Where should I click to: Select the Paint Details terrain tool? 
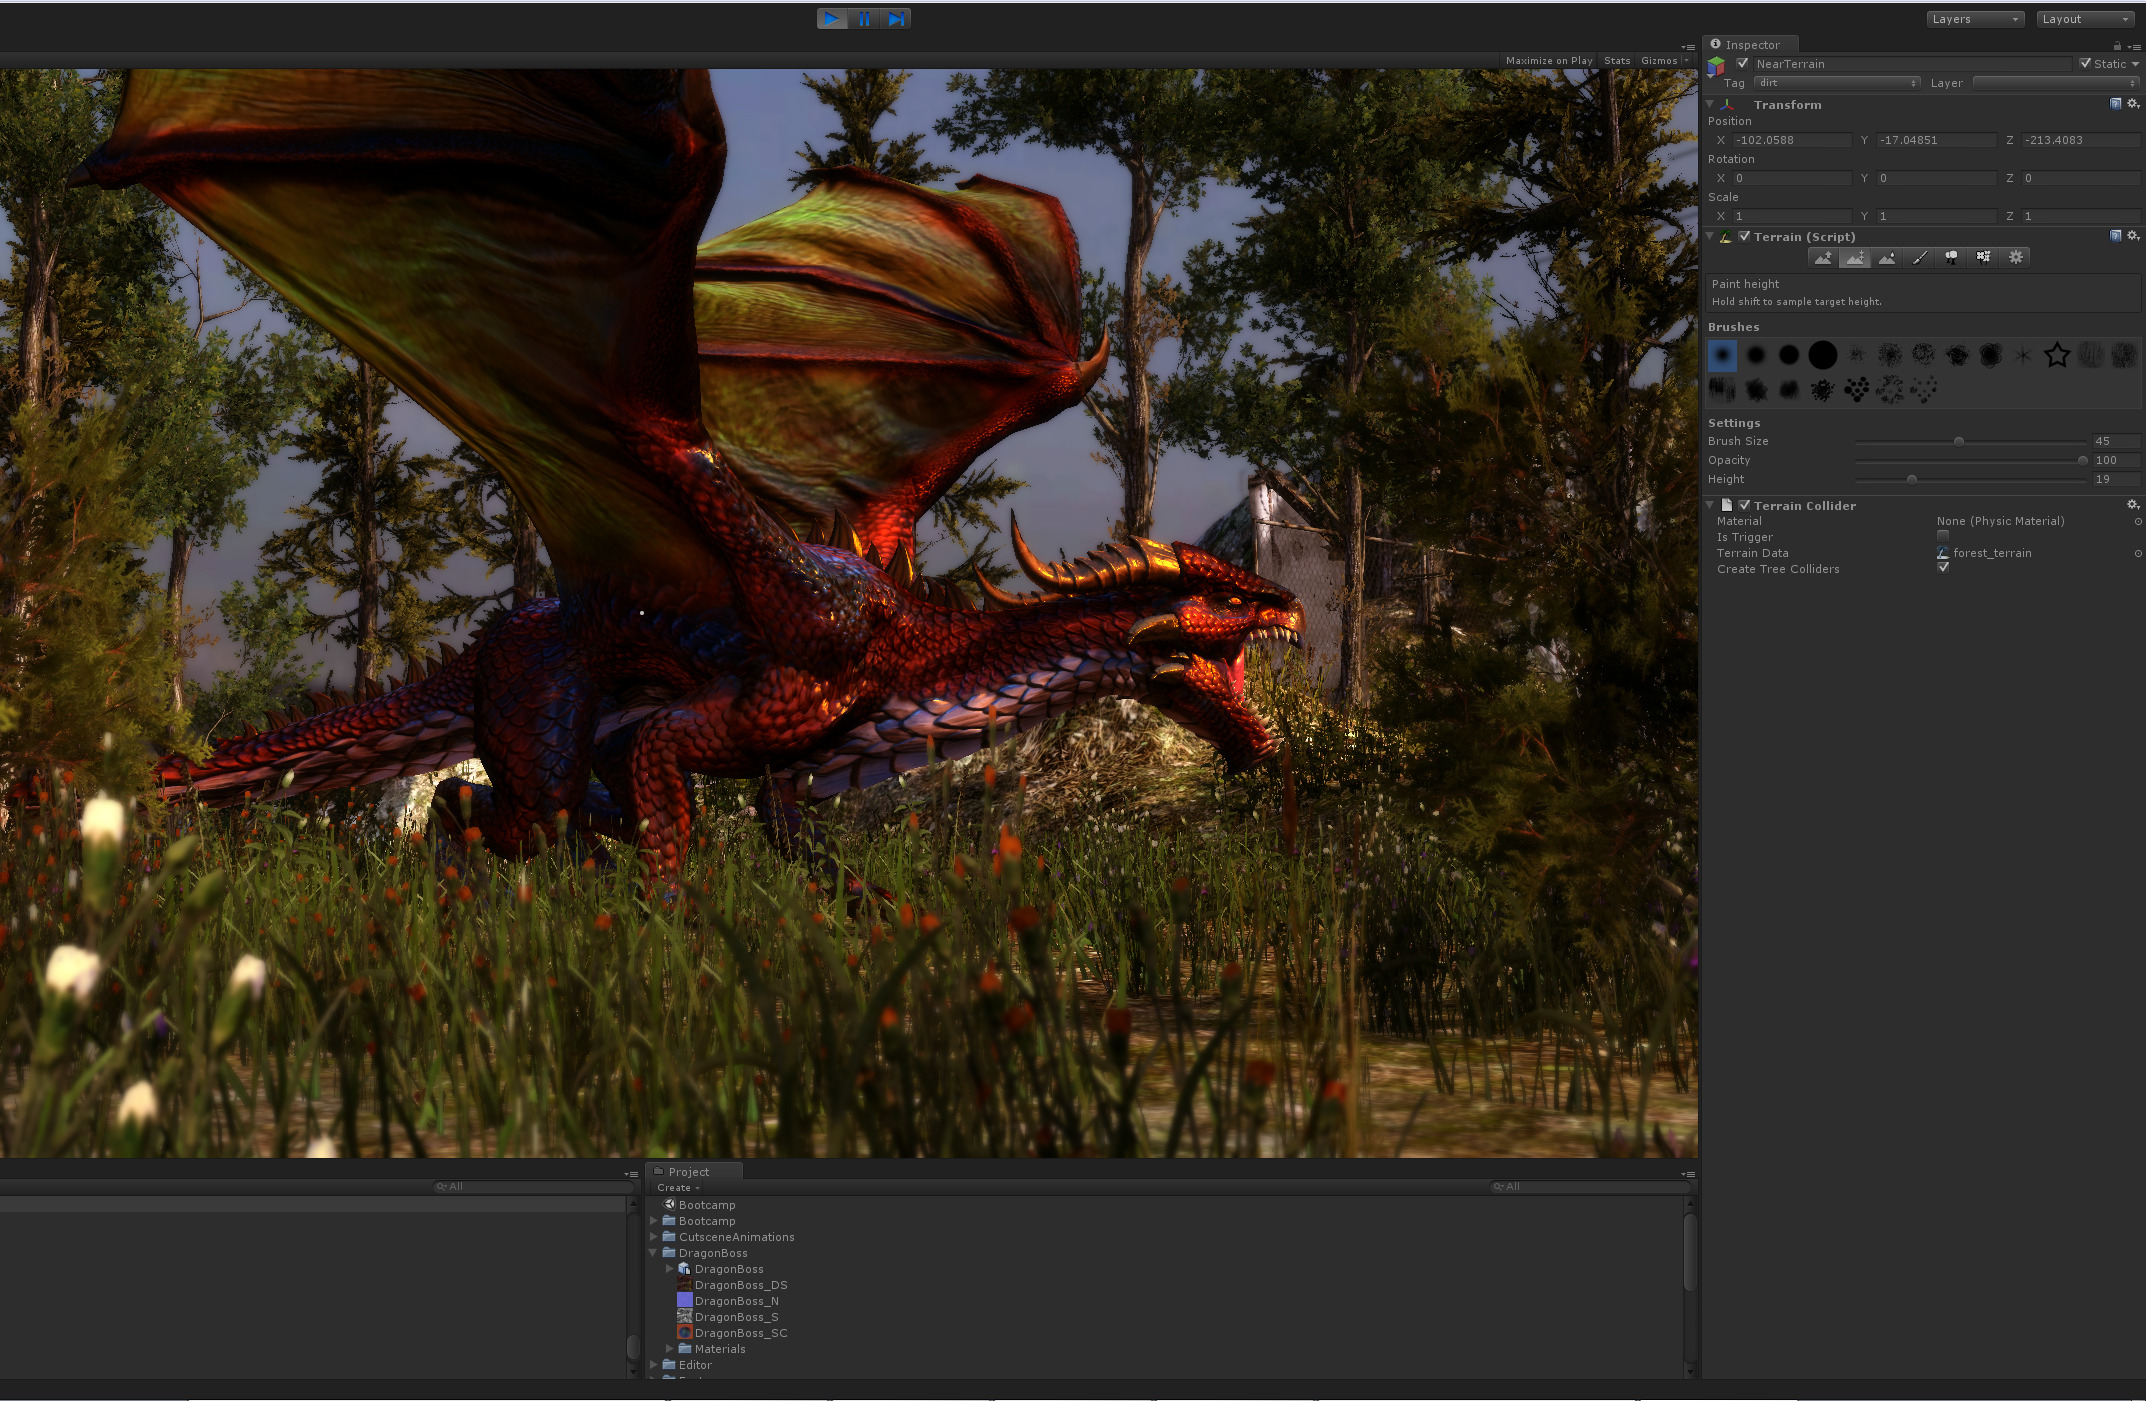point(1983,258)
